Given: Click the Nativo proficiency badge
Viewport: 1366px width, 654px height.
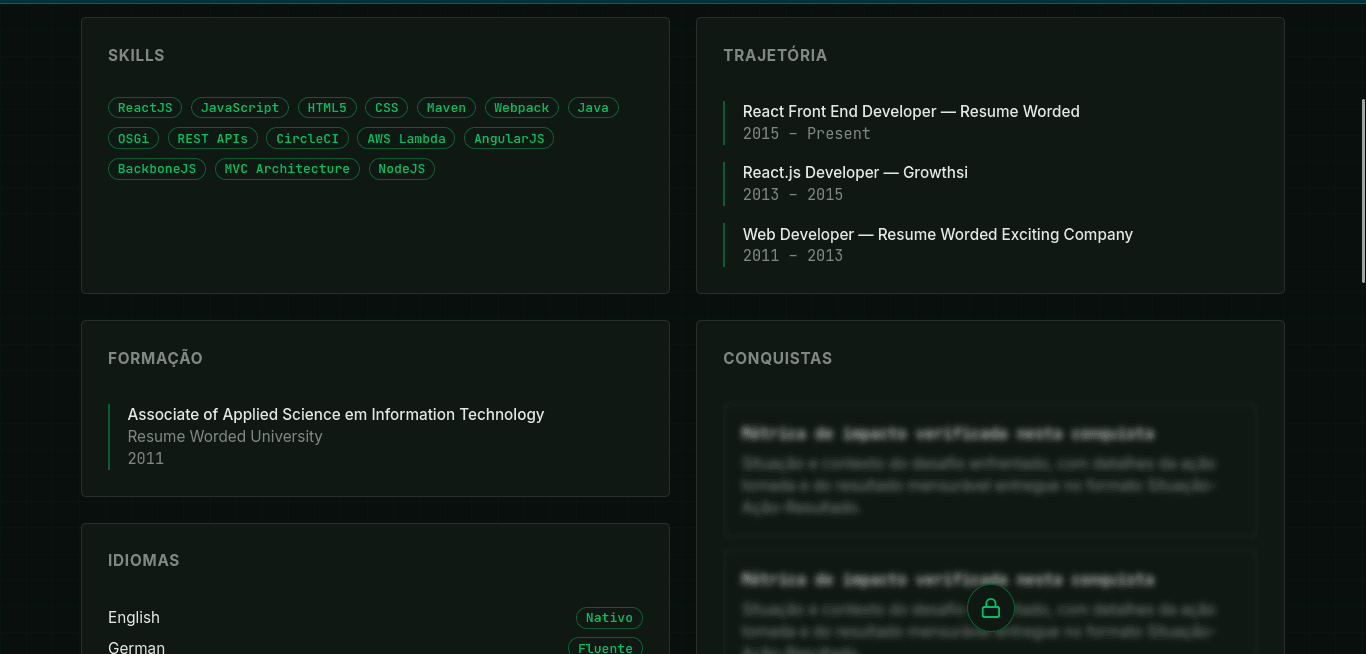Looking at the screenshot, I should 609,618.
